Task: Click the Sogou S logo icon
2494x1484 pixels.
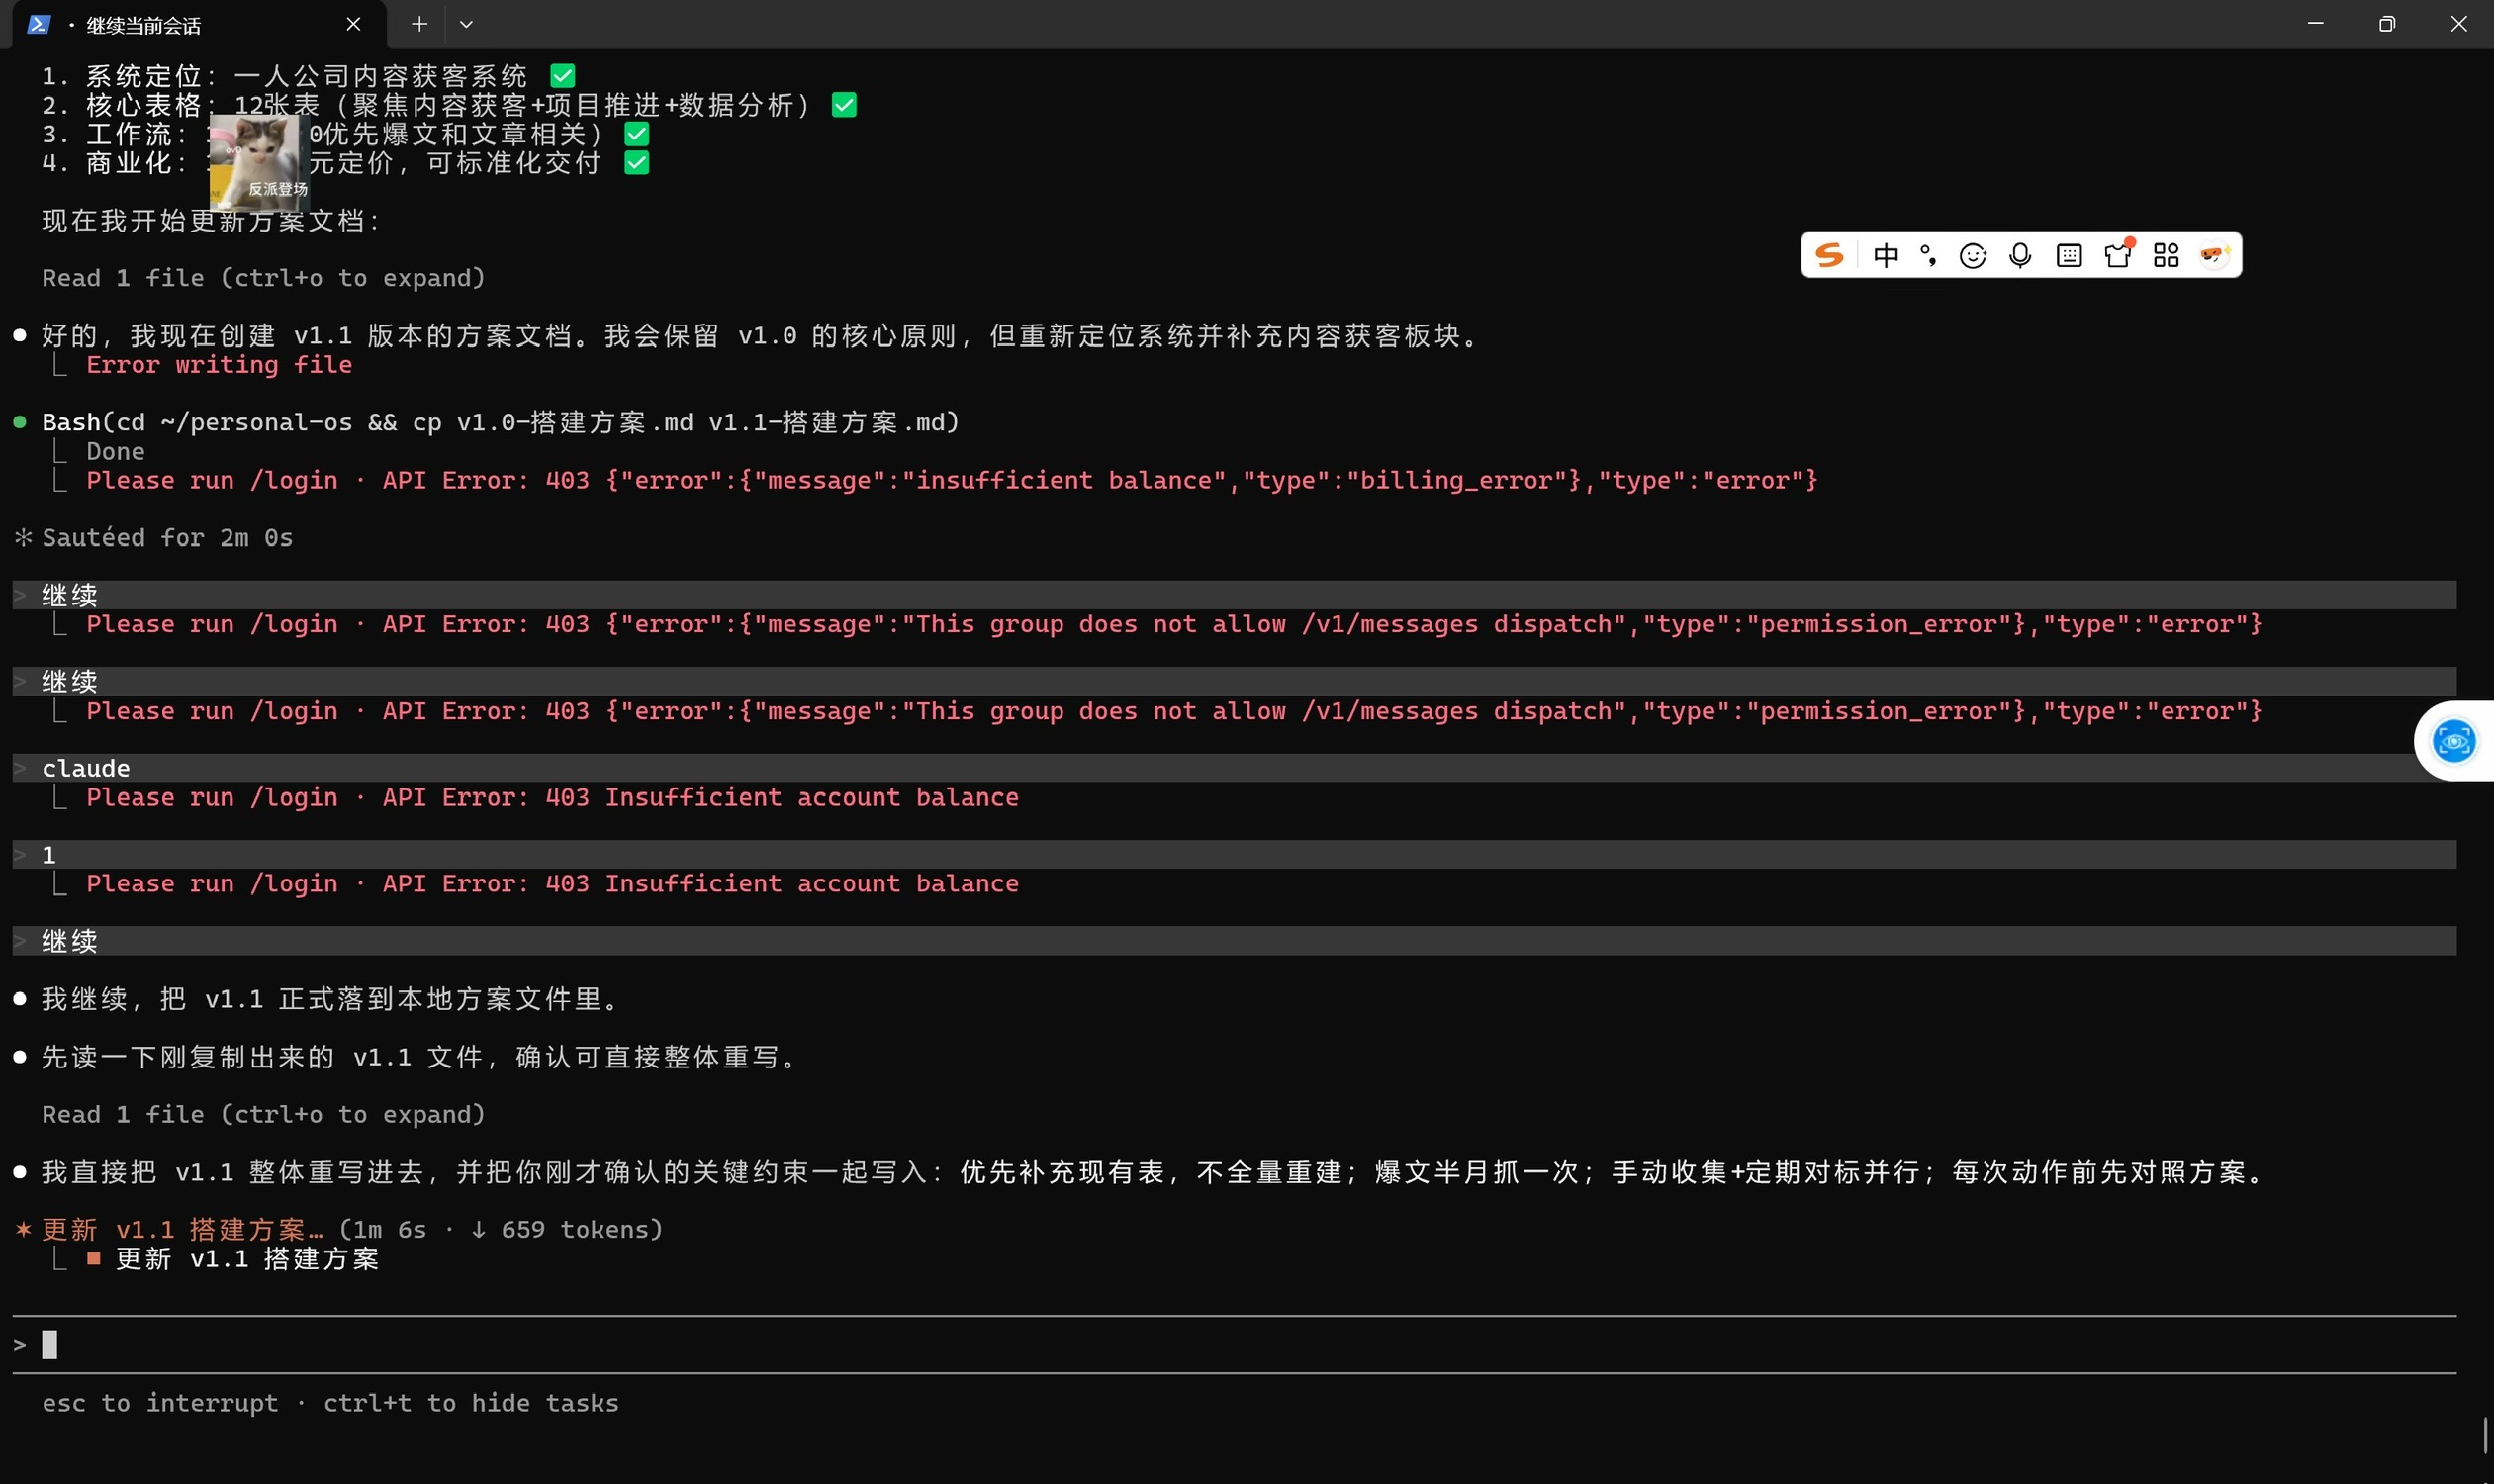Action: (x=1829, y=255)
